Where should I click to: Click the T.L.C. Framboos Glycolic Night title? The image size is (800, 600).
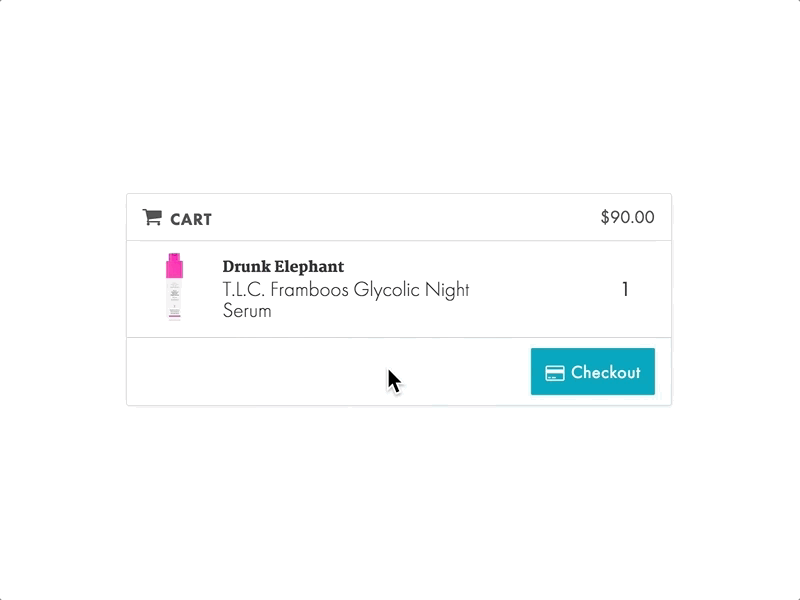click(345, 290)
